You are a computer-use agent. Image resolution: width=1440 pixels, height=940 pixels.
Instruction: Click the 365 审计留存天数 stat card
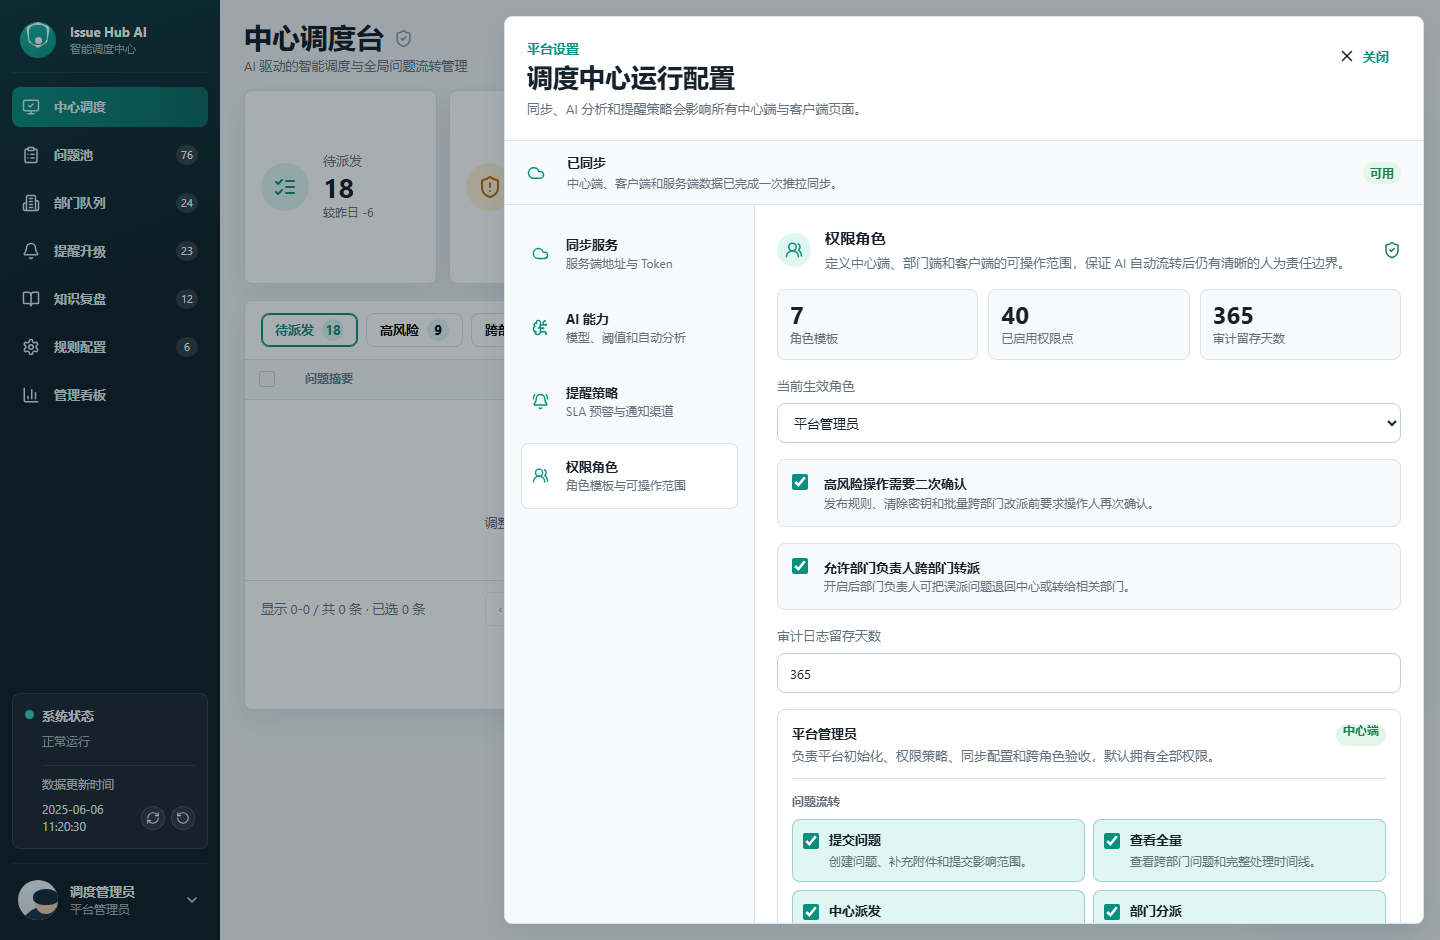[x=1300, y=324]
